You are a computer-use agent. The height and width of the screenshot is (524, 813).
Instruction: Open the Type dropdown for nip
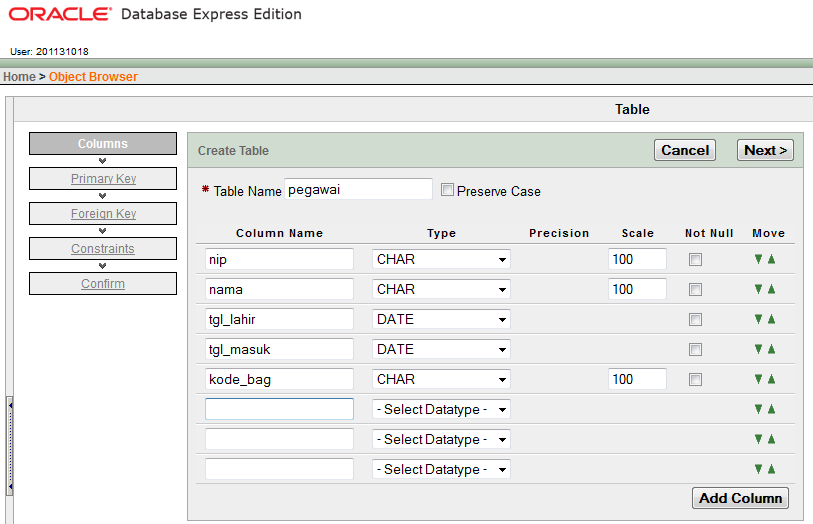[x=441, y=259]
